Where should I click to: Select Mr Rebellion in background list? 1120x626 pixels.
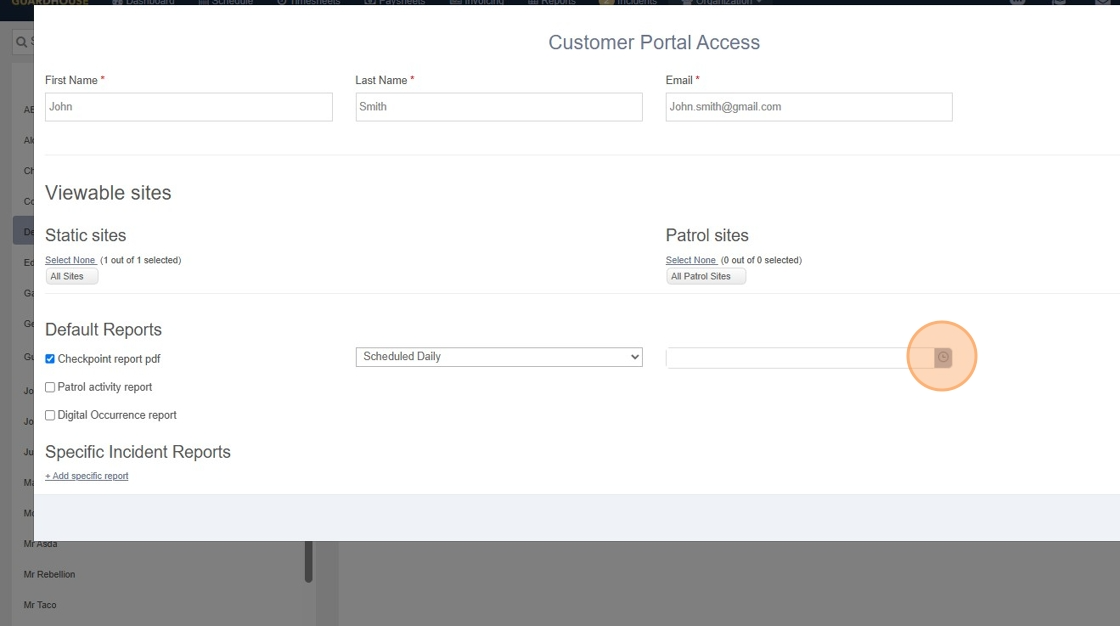(49, 575)
